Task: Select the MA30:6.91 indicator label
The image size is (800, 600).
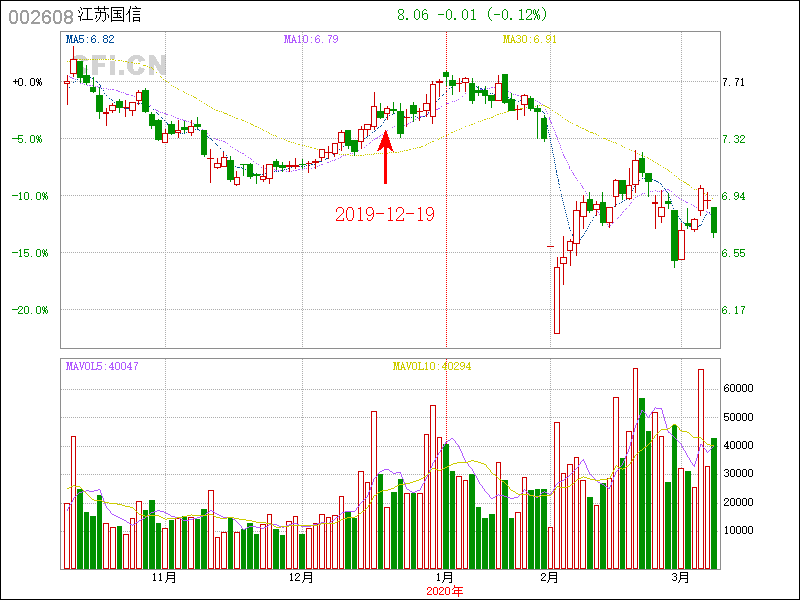Action: (x=528, y=39)
